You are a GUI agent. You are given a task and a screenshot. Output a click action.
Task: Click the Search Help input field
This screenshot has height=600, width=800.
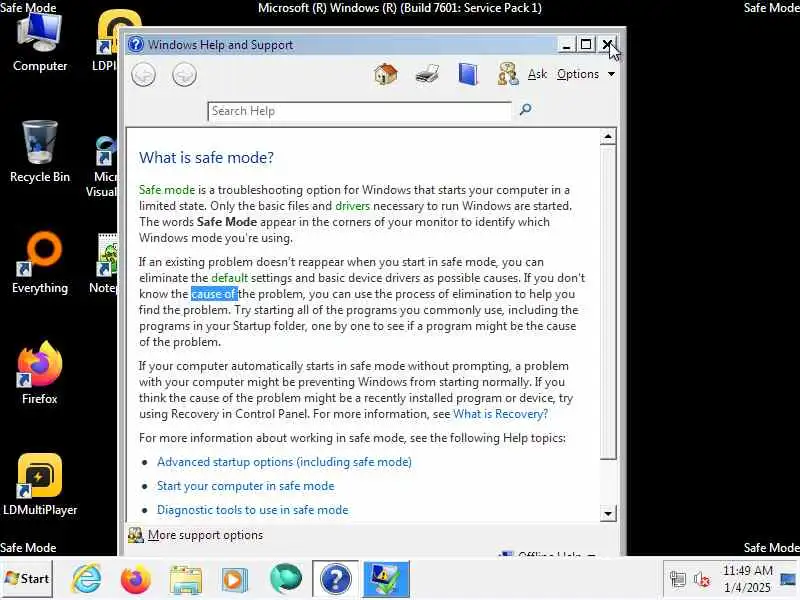point(359,111)
